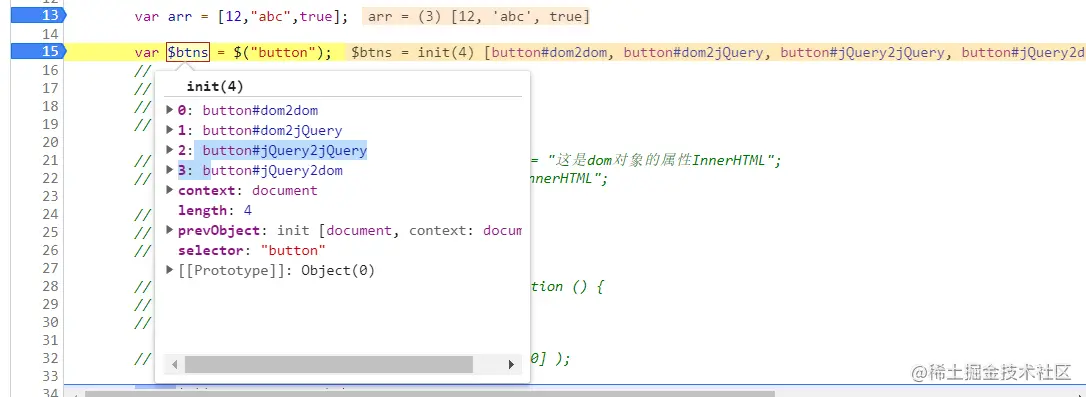Viewport: 1086px width, 397px height.
Task: Expand the context: document property
Action: click(x=170, y=191)
